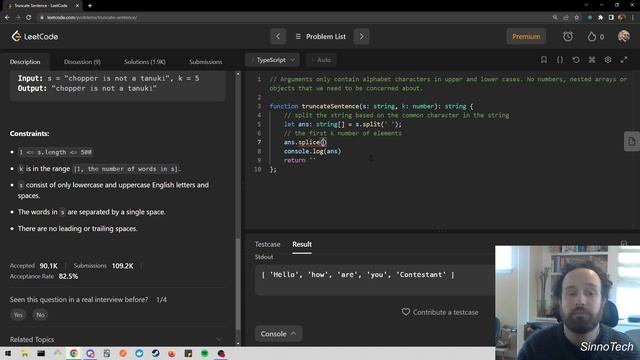This screenshot has height=360, width=640.
Task: Click the heart icon beside Contribute a testcase
Action: pos(406,312)
